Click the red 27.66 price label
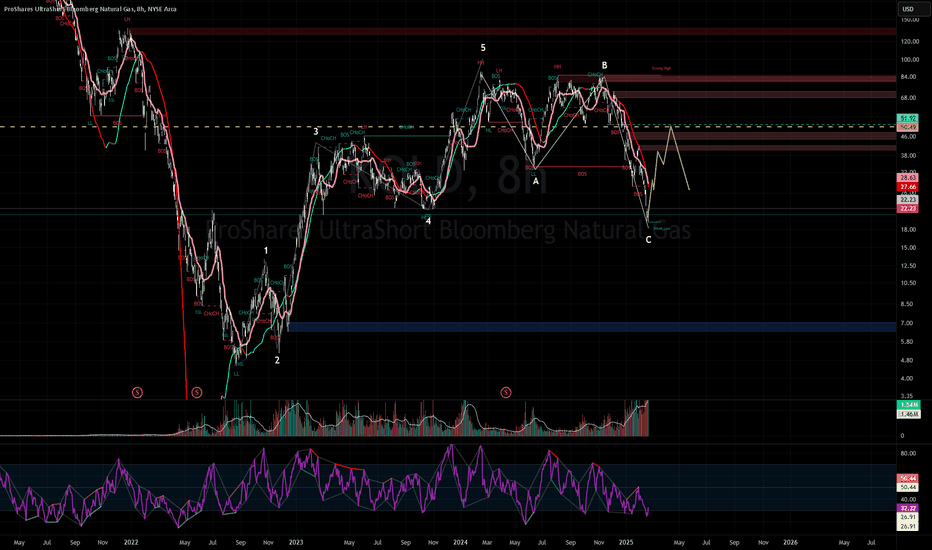The width and height of the screenshot is (932, 550). pyautogui.click(x=908, y=187)
